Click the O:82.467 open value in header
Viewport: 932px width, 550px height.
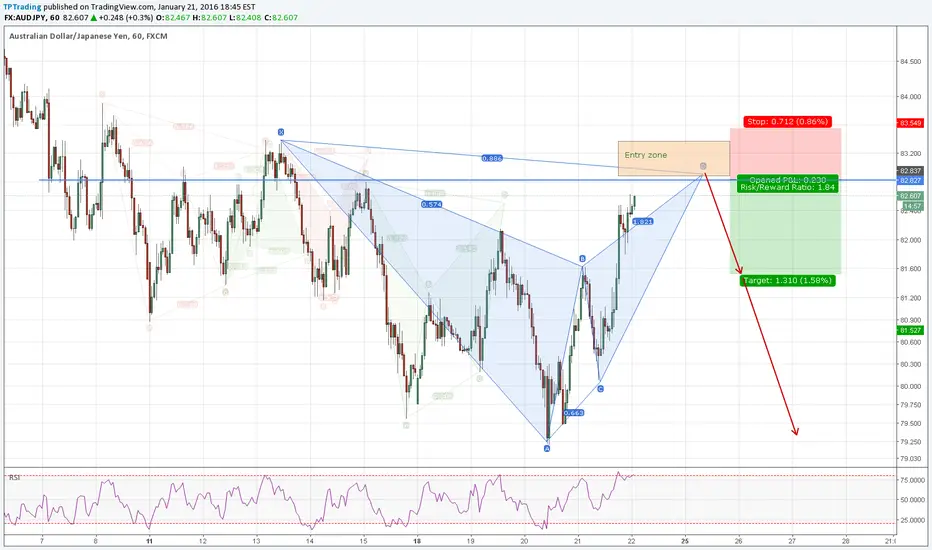[173, 18]
